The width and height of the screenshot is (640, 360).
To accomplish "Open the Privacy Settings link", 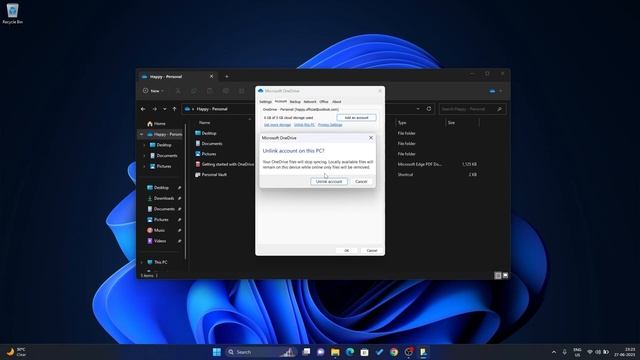I will tap(330, 125).
